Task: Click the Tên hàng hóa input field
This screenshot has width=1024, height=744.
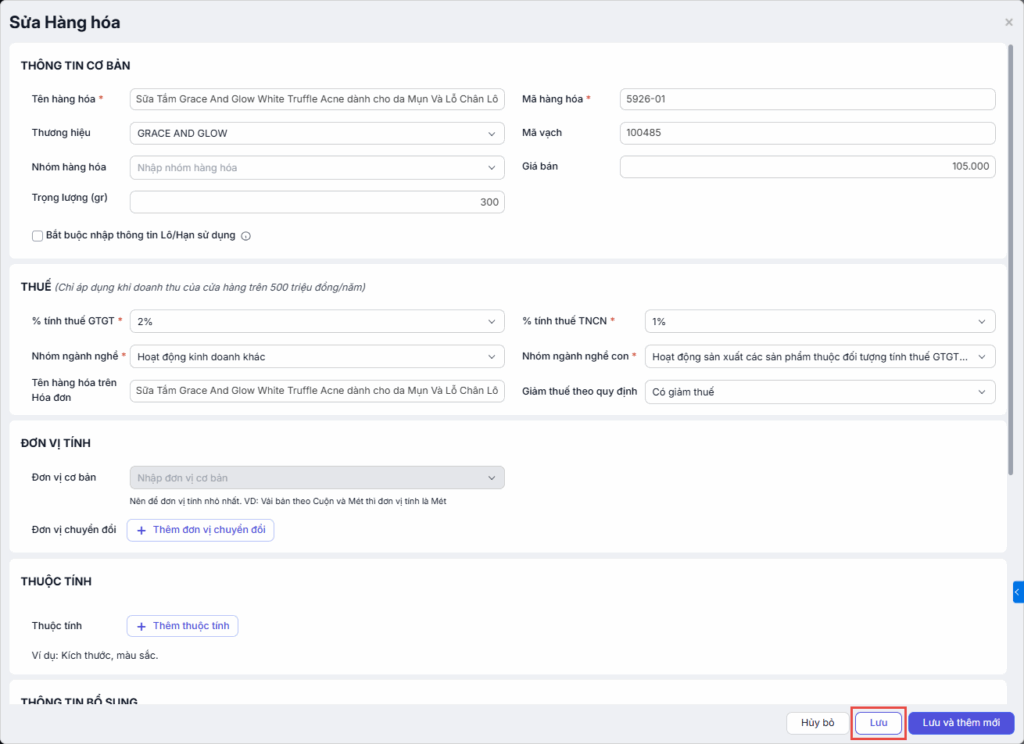Action: tap(317, 99)
